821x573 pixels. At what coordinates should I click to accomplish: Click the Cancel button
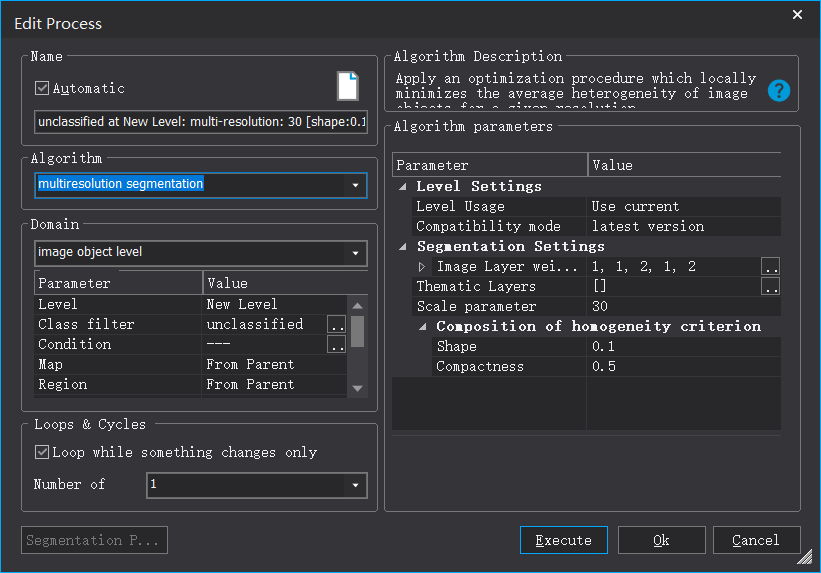tap(756, 540)
